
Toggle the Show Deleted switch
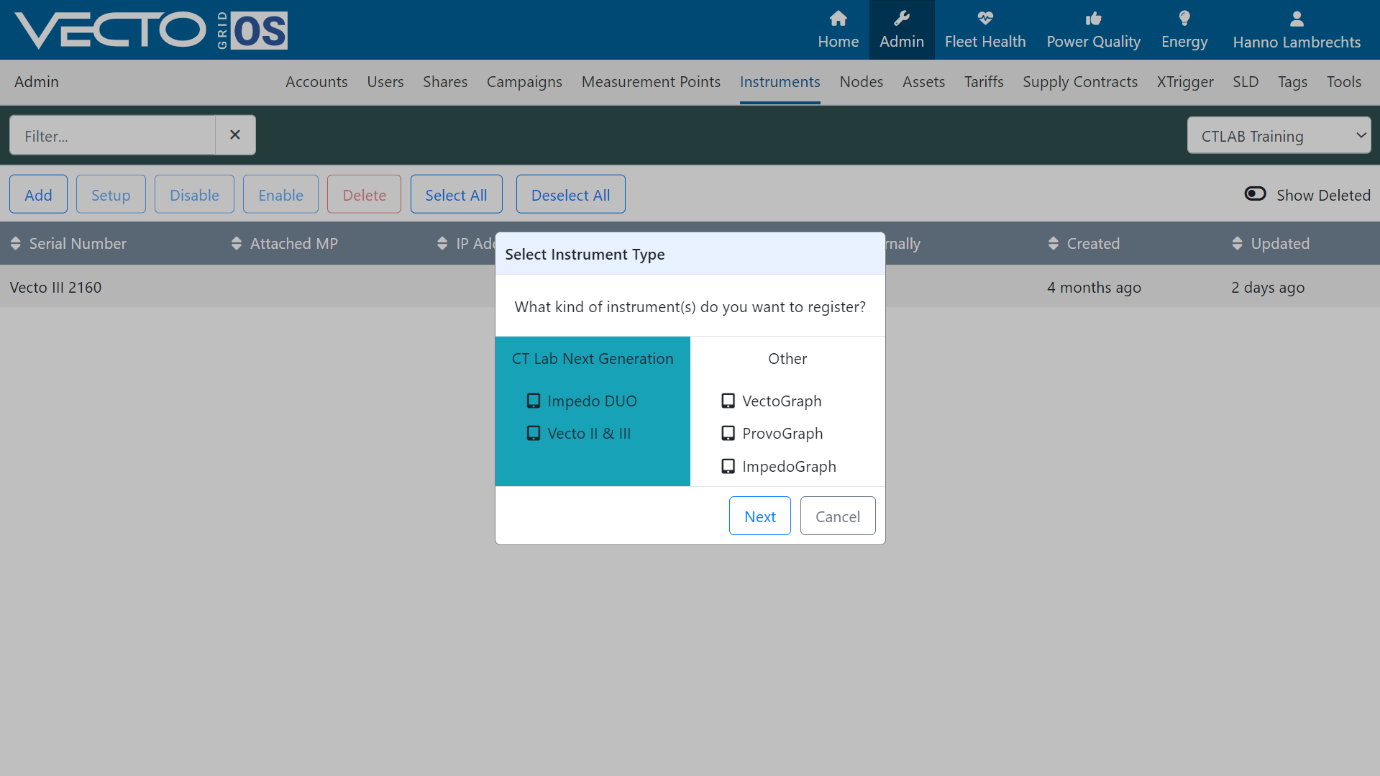[x=1255, y=194]
